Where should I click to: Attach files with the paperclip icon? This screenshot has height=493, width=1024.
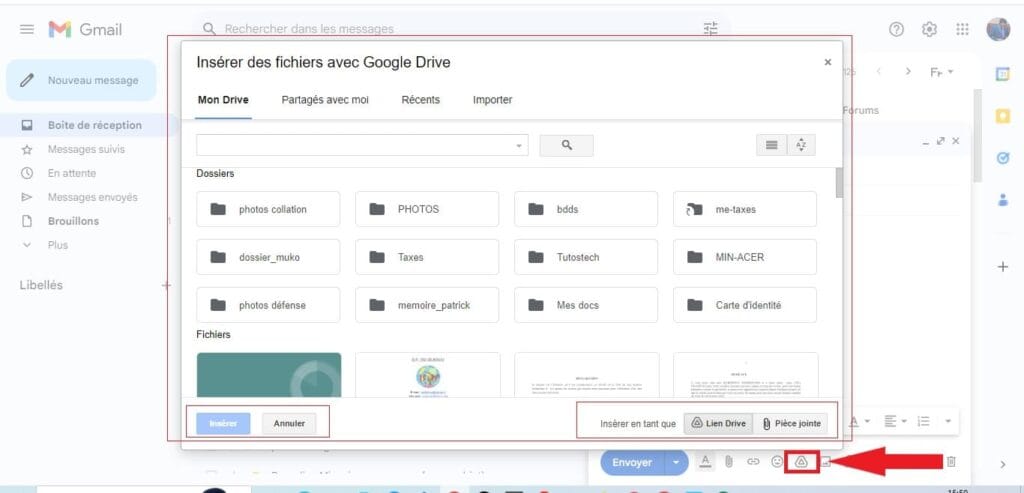pyautogui.click(x=729, y=462)
